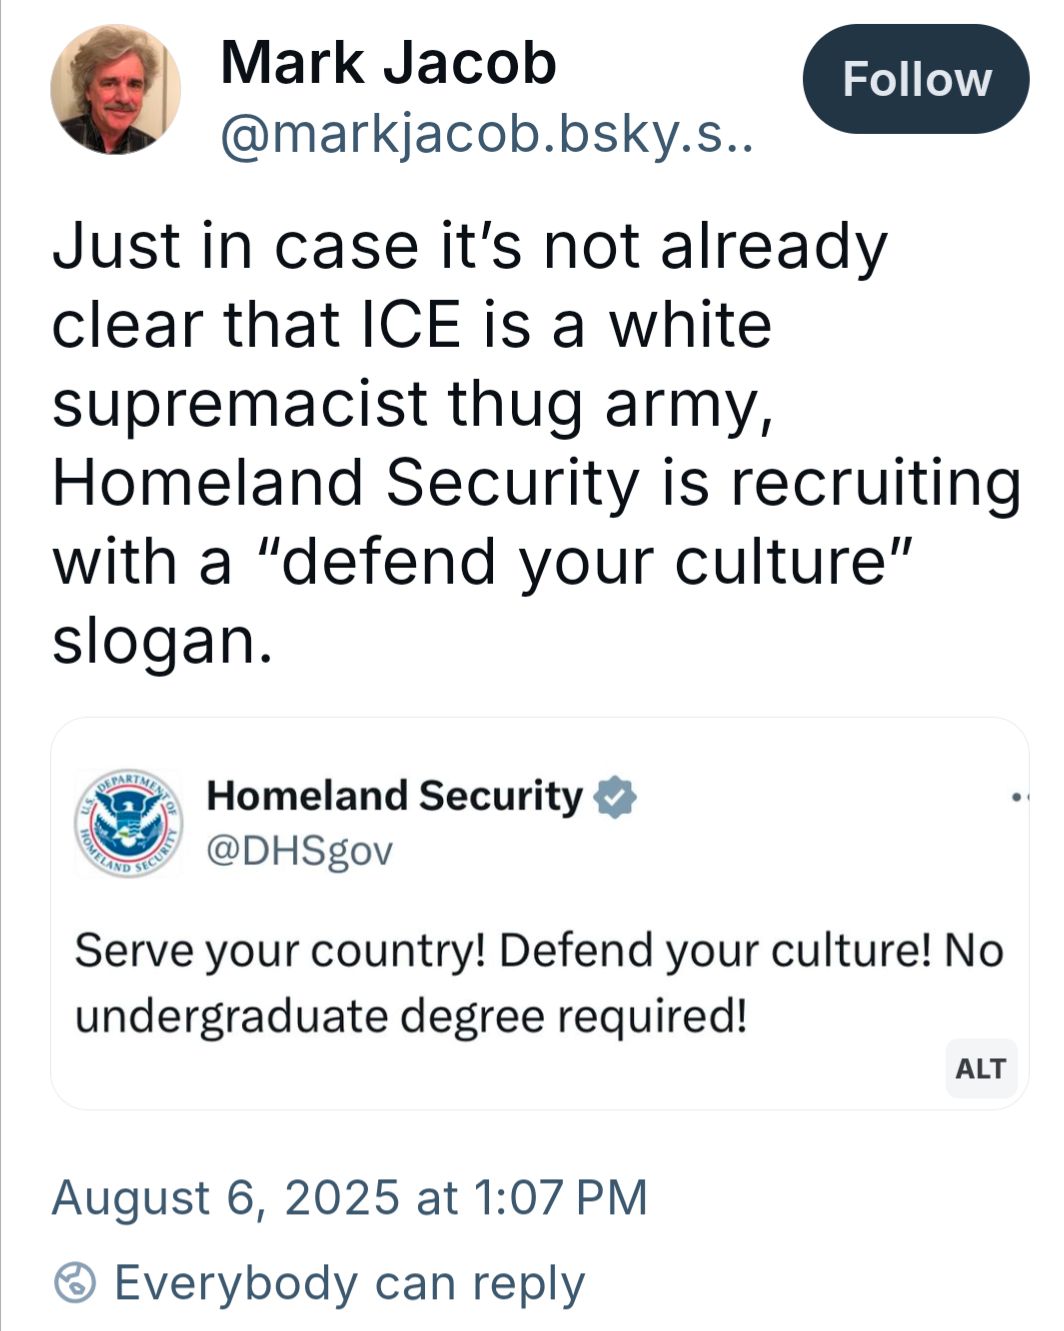This screenshot has width=1064, height=1331.
Task: Click the Mark Jacob display name
Action: [x=388, y=62]
